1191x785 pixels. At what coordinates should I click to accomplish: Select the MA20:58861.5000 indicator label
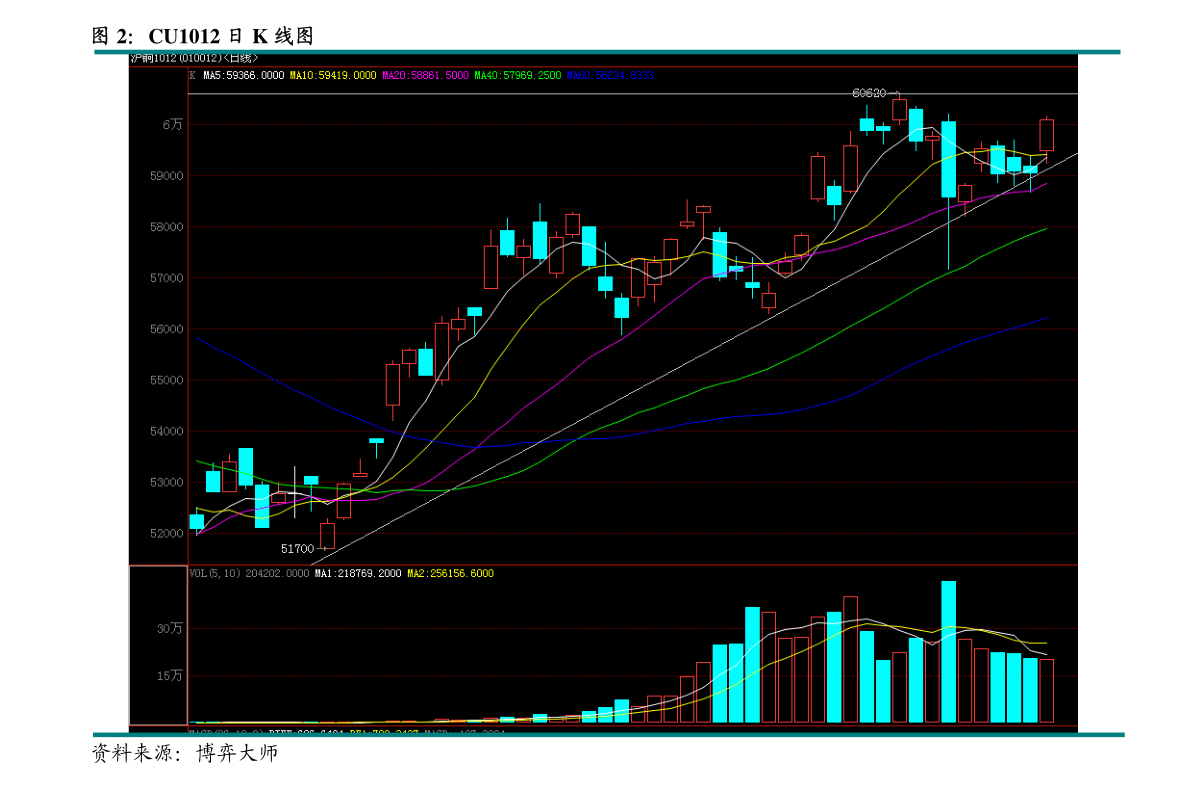click(x=425, y=75)
